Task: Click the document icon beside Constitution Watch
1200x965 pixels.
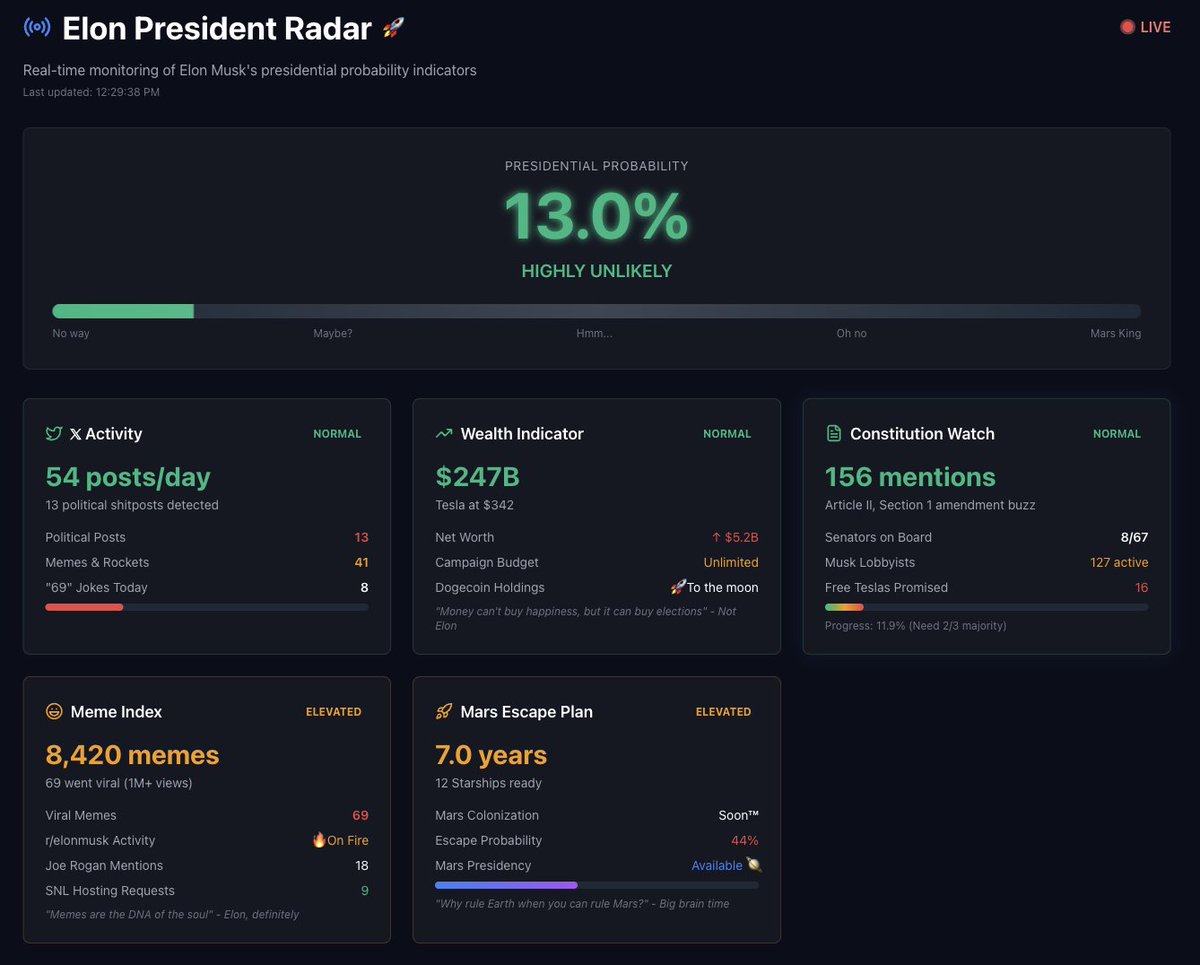Action: 834,434
